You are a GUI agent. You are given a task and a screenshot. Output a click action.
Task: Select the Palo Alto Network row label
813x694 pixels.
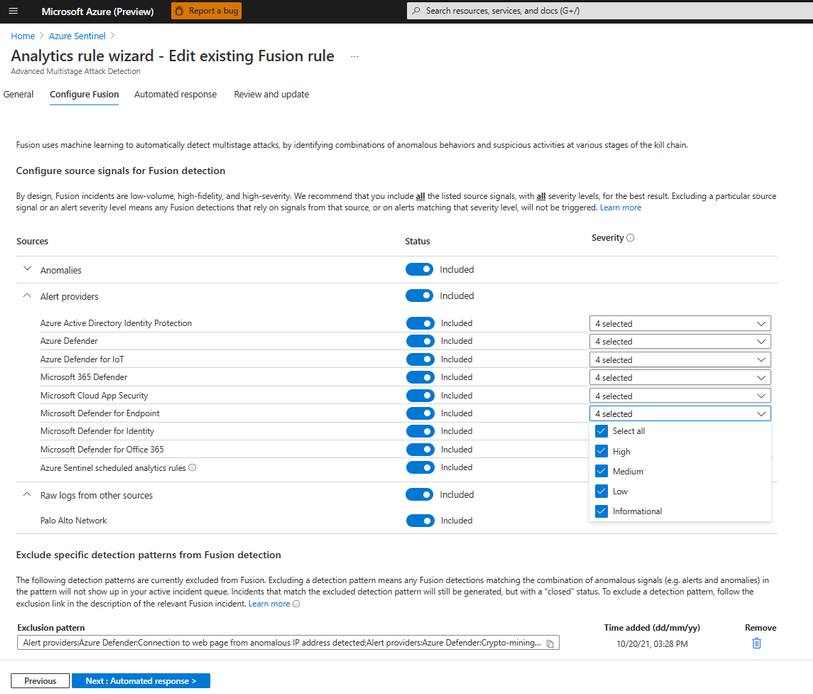pos(74,520)
